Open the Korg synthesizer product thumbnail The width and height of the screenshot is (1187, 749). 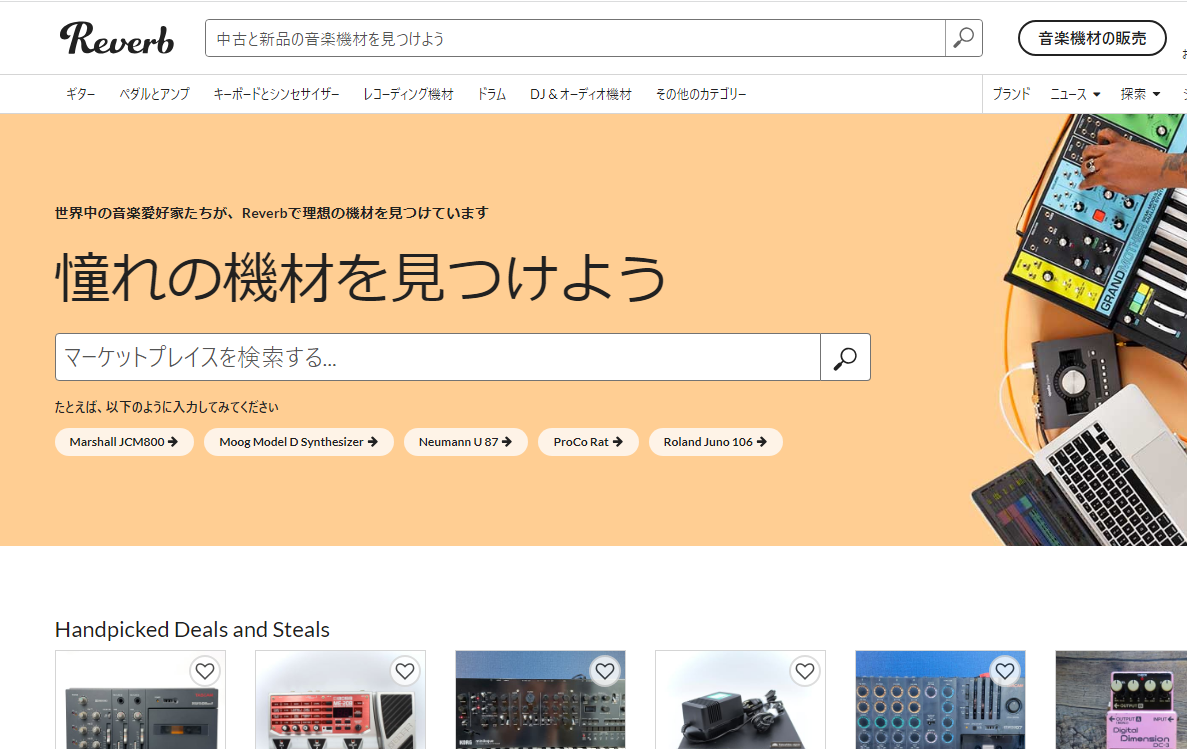pos(541,700)
